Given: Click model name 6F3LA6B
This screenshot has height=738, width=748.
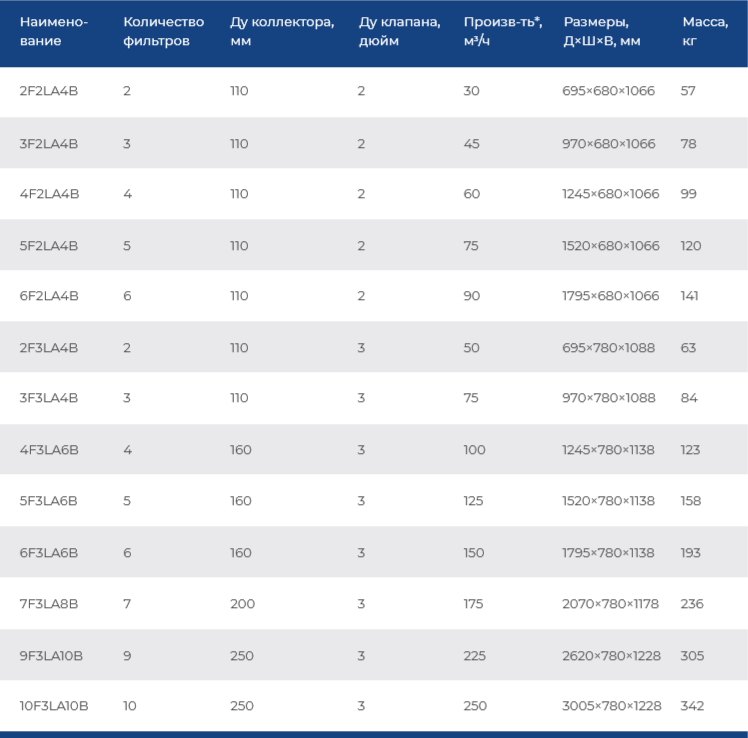Looking at the screenshot, I should tap(49, 553).
